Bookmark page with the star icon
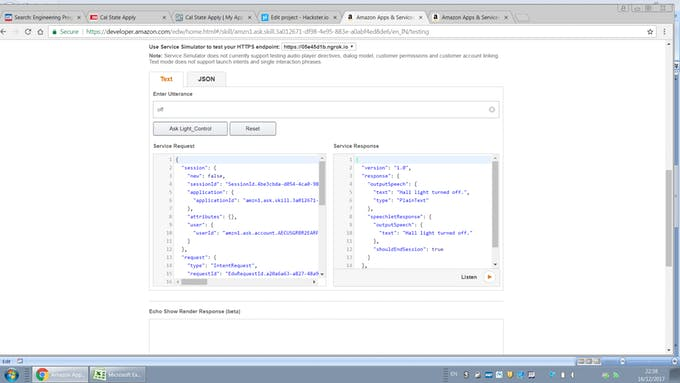Viewport: 680px width, 383px height. pos(650,32)
